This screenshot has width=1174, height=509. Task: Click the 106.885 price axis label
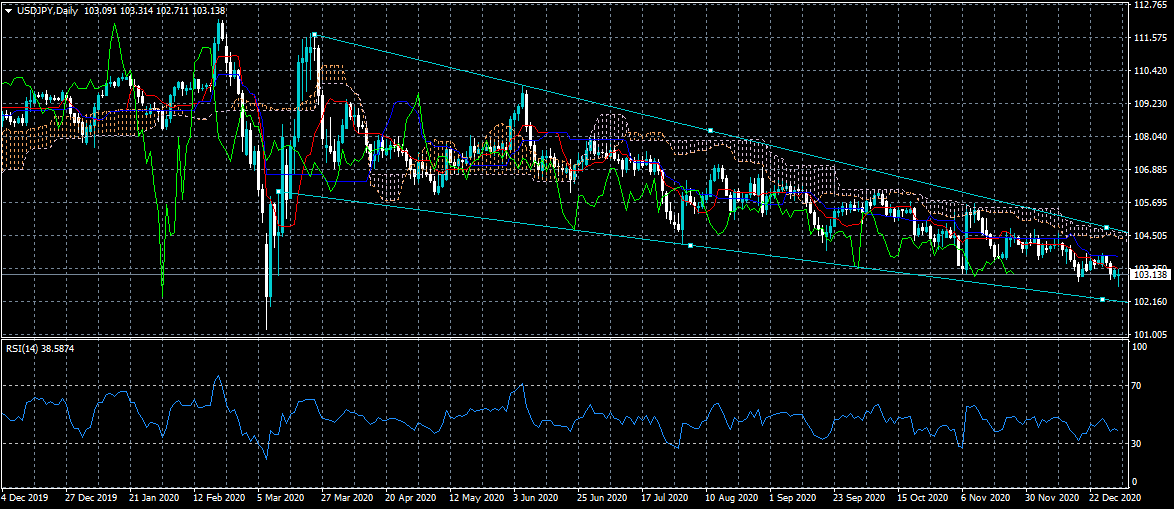pos(1151,169)
